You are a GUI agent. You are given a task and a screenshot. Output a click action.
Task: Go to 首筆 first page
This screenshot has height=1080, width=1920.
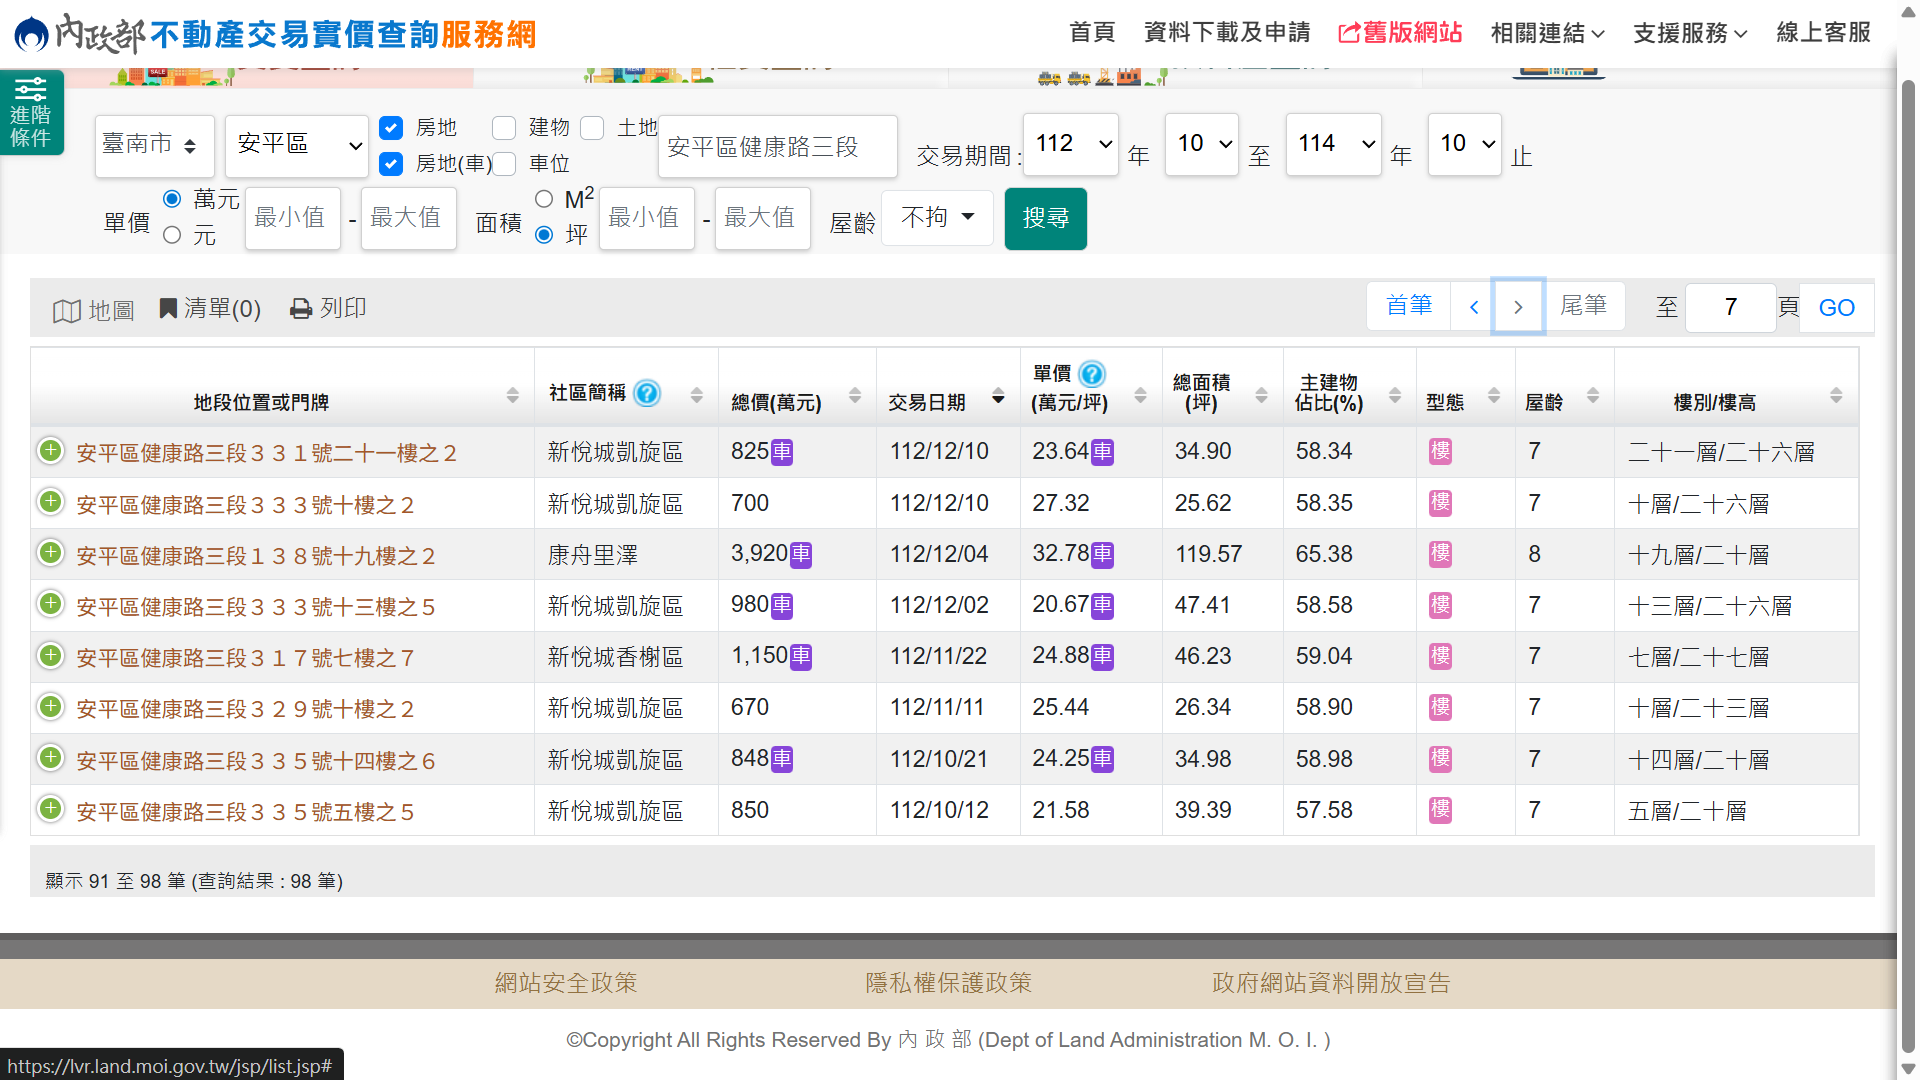pos(1408,306)
